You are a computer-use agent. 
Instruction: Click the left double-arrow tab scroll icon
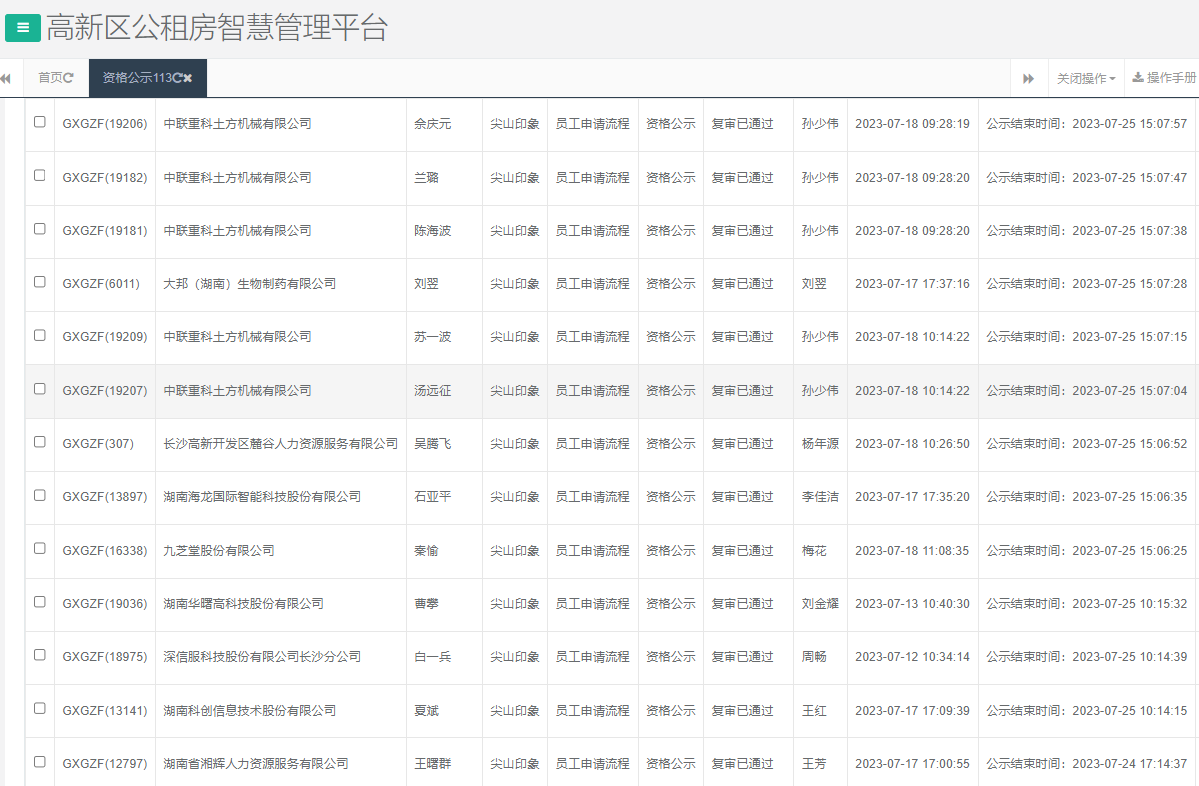pos(5,78)
